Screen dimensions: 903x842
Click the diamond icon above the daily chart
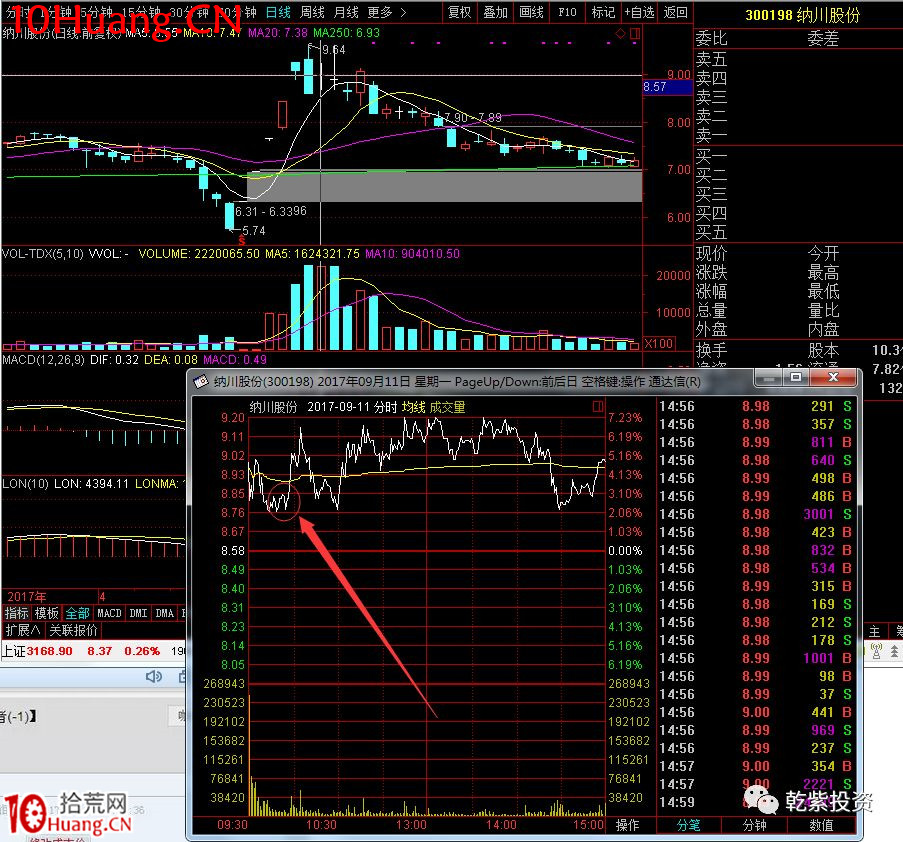[620, 33]
